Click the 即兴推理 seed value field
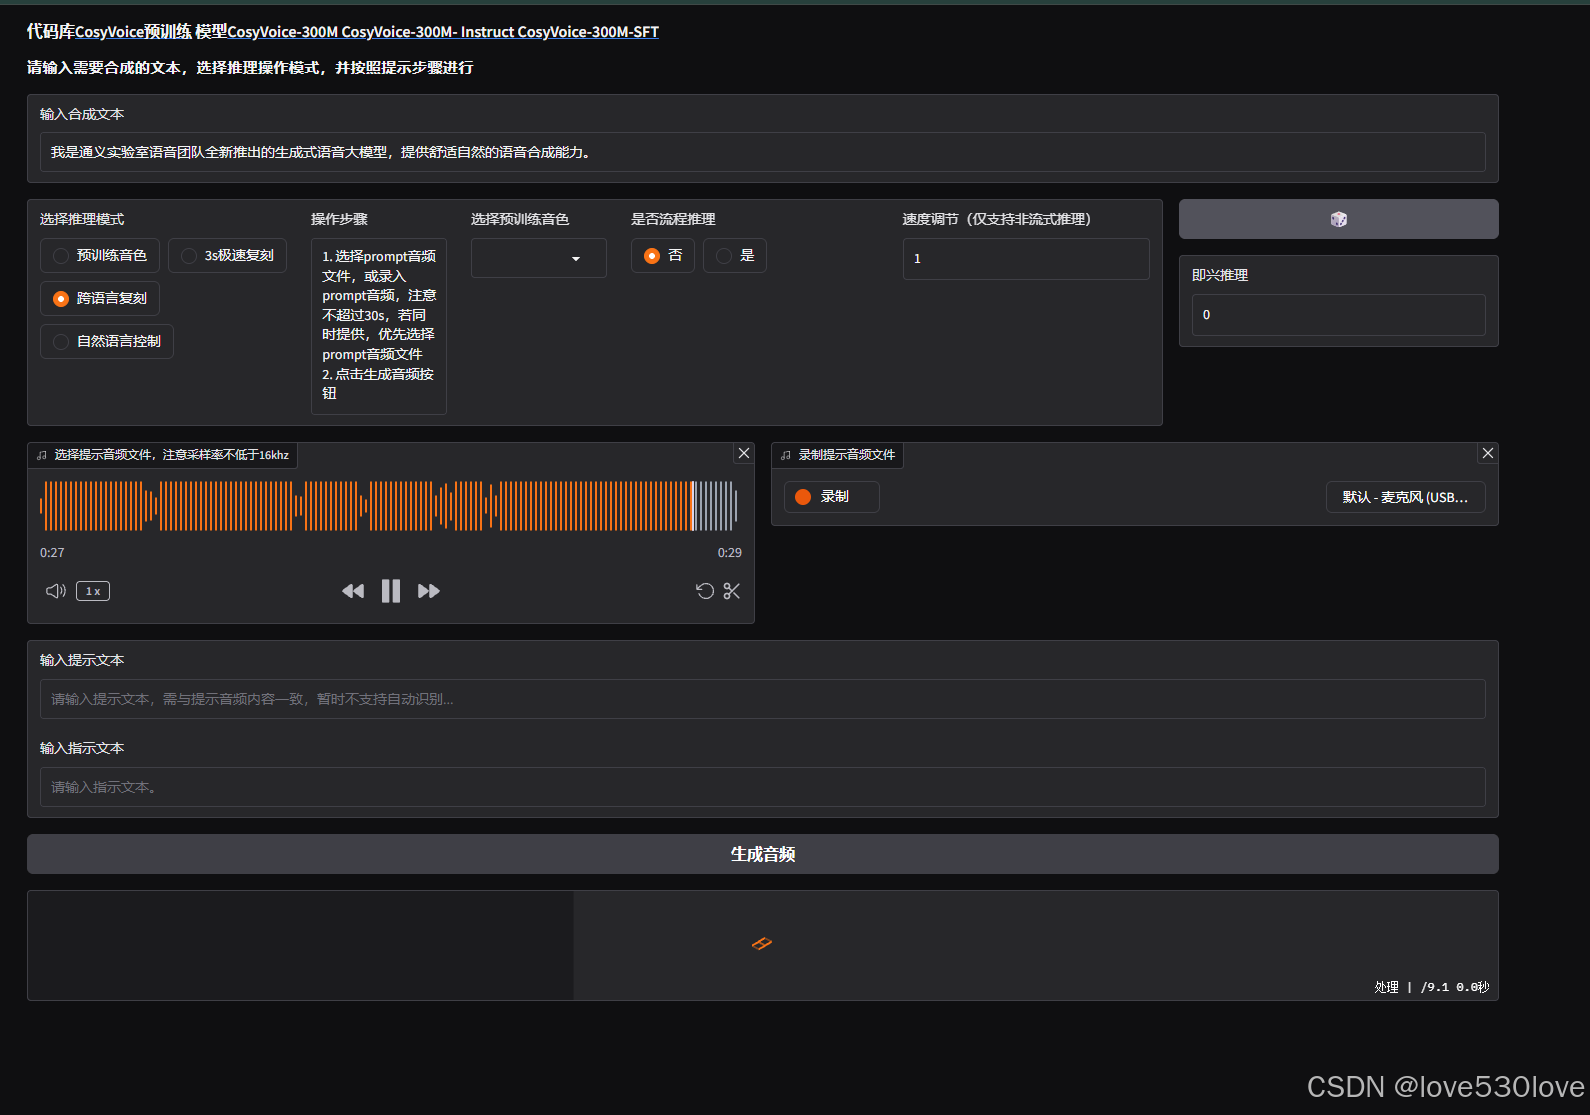The width and height of the screenshot is (1590, 1115). pos(1338,315)
